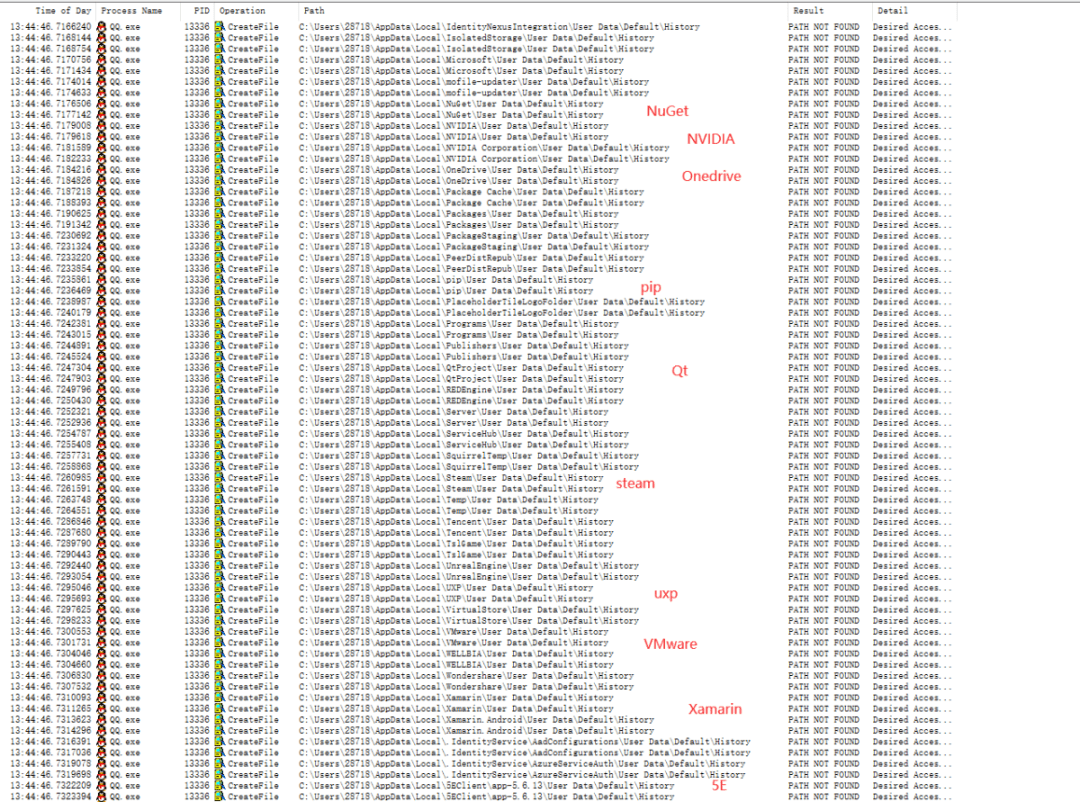1080x802 pixels.
Task: Click CreateFile icon in the 13:44:46.7252321 Server row
Action: 220,412
